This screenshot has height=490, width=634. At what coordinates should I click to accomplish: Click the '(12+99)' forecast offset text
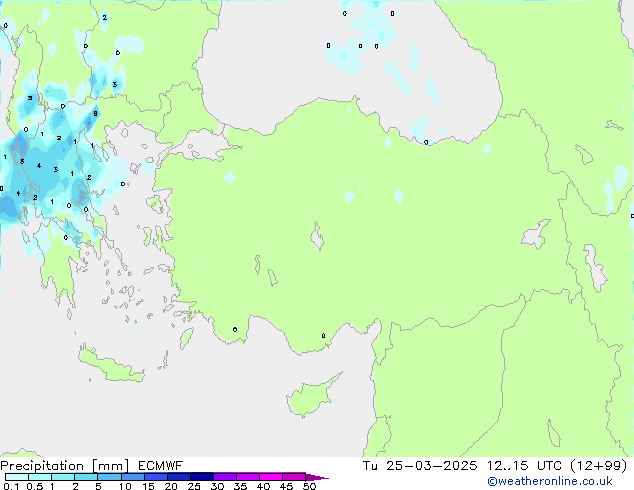(x=598, y=466)
